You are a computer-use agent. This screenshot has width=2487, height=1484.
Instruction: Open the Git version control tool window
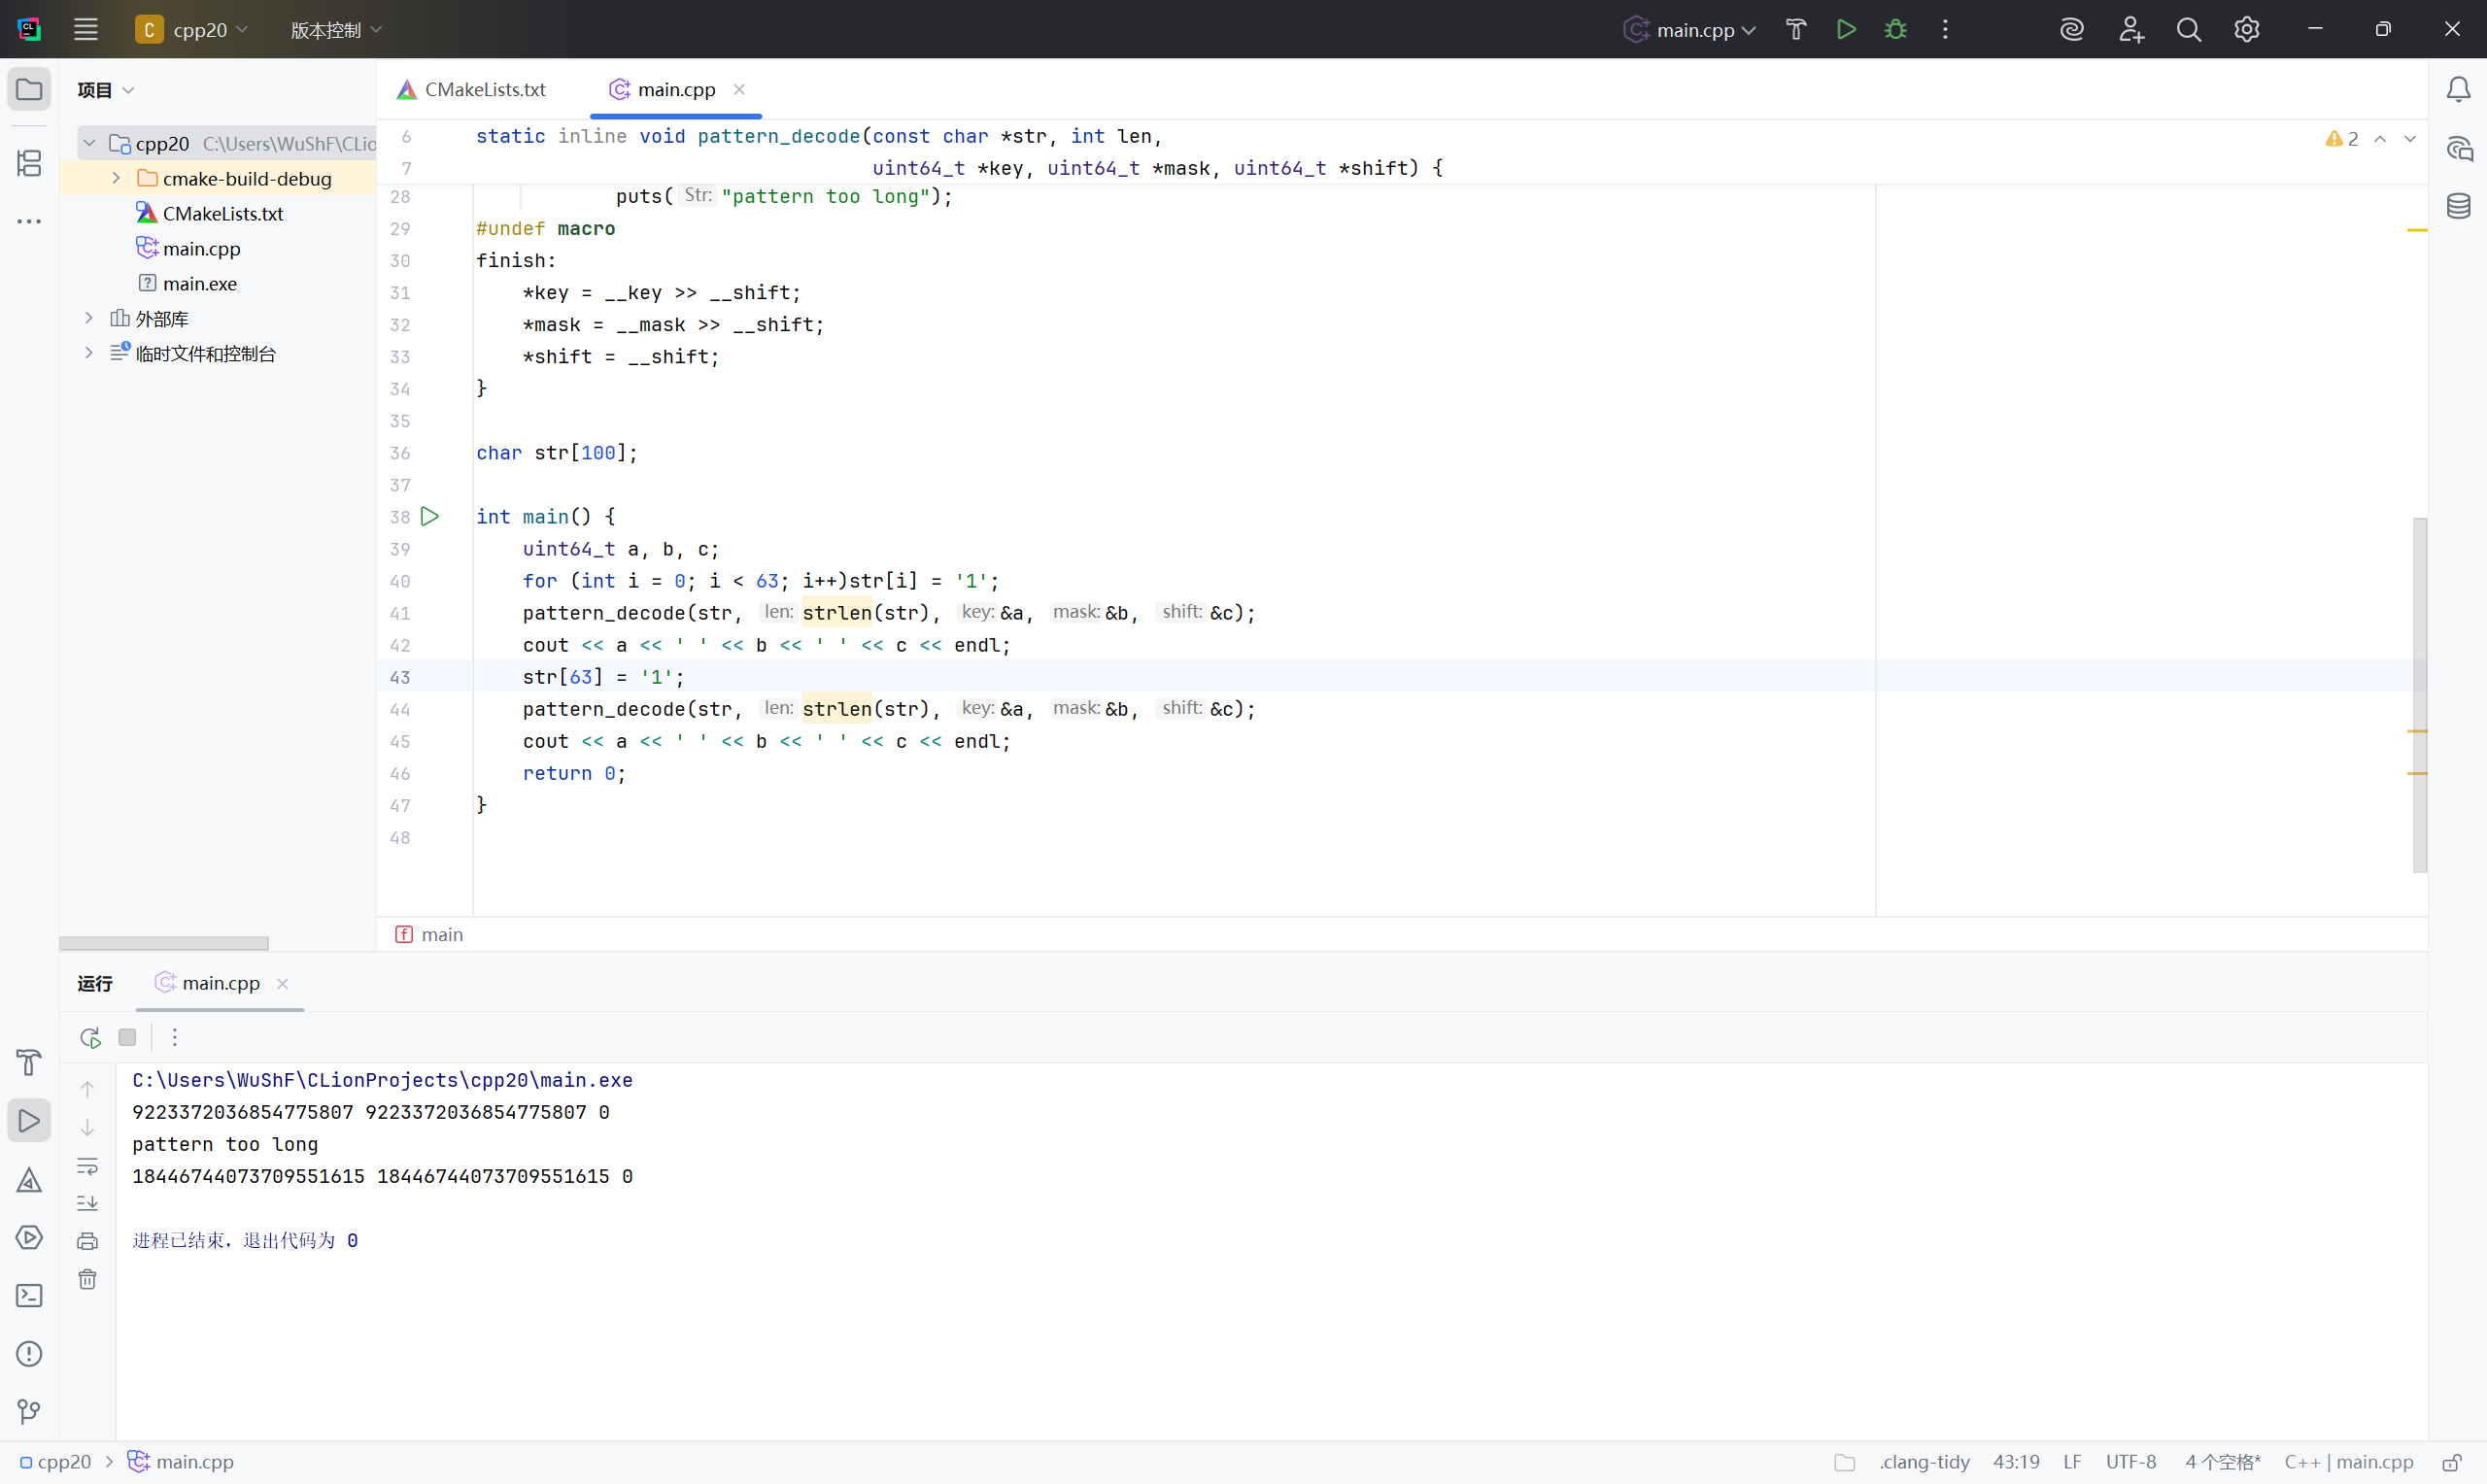[29, 1411]
